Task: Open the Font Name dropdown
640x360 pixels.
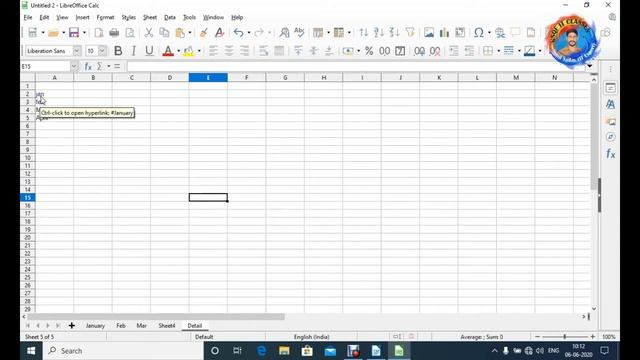Action: pyautogui.click(x=77, y=51)
